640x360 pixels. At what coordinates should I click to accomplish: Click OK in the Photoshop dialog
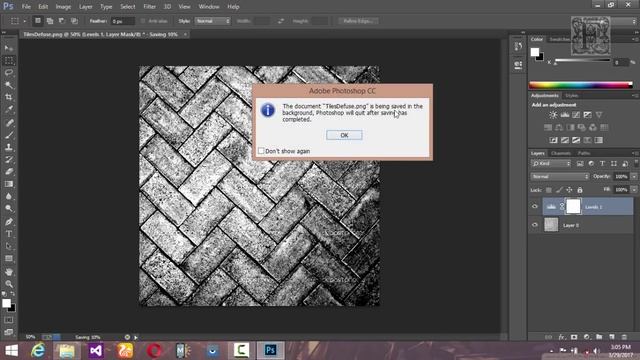(344, 135)
